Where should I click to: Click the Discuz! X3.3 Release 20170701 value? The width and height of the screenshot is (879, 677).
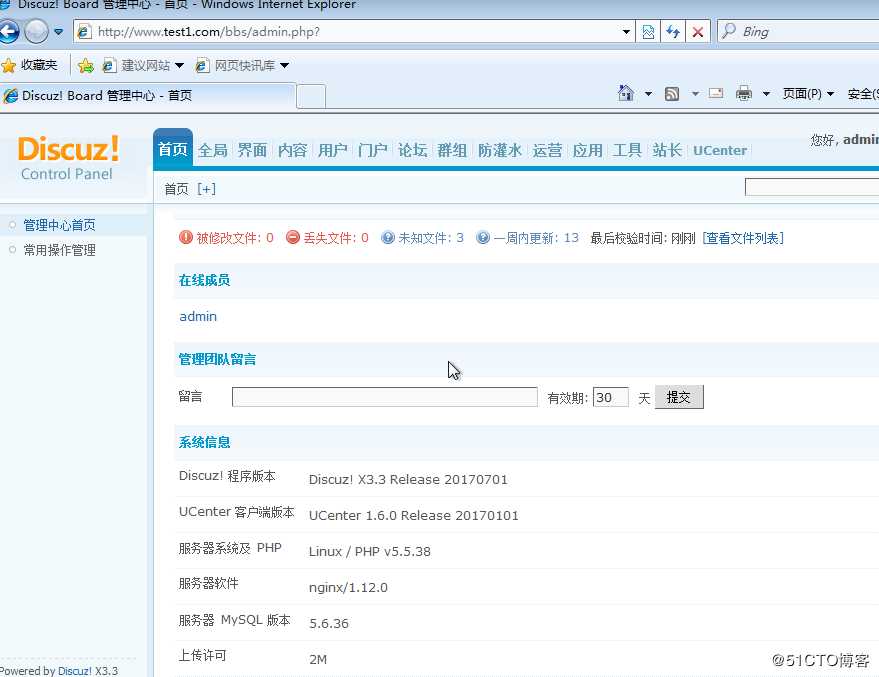[x=408, y=480]
